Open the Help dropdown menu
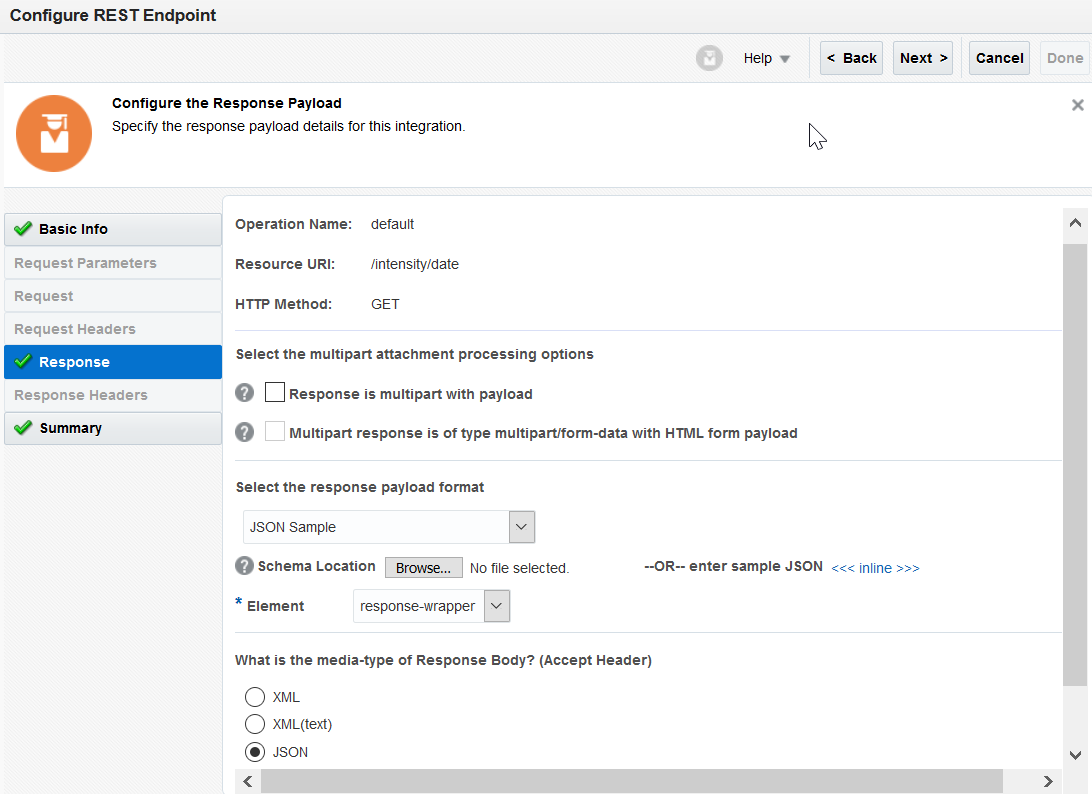 [x=766, y=59]
